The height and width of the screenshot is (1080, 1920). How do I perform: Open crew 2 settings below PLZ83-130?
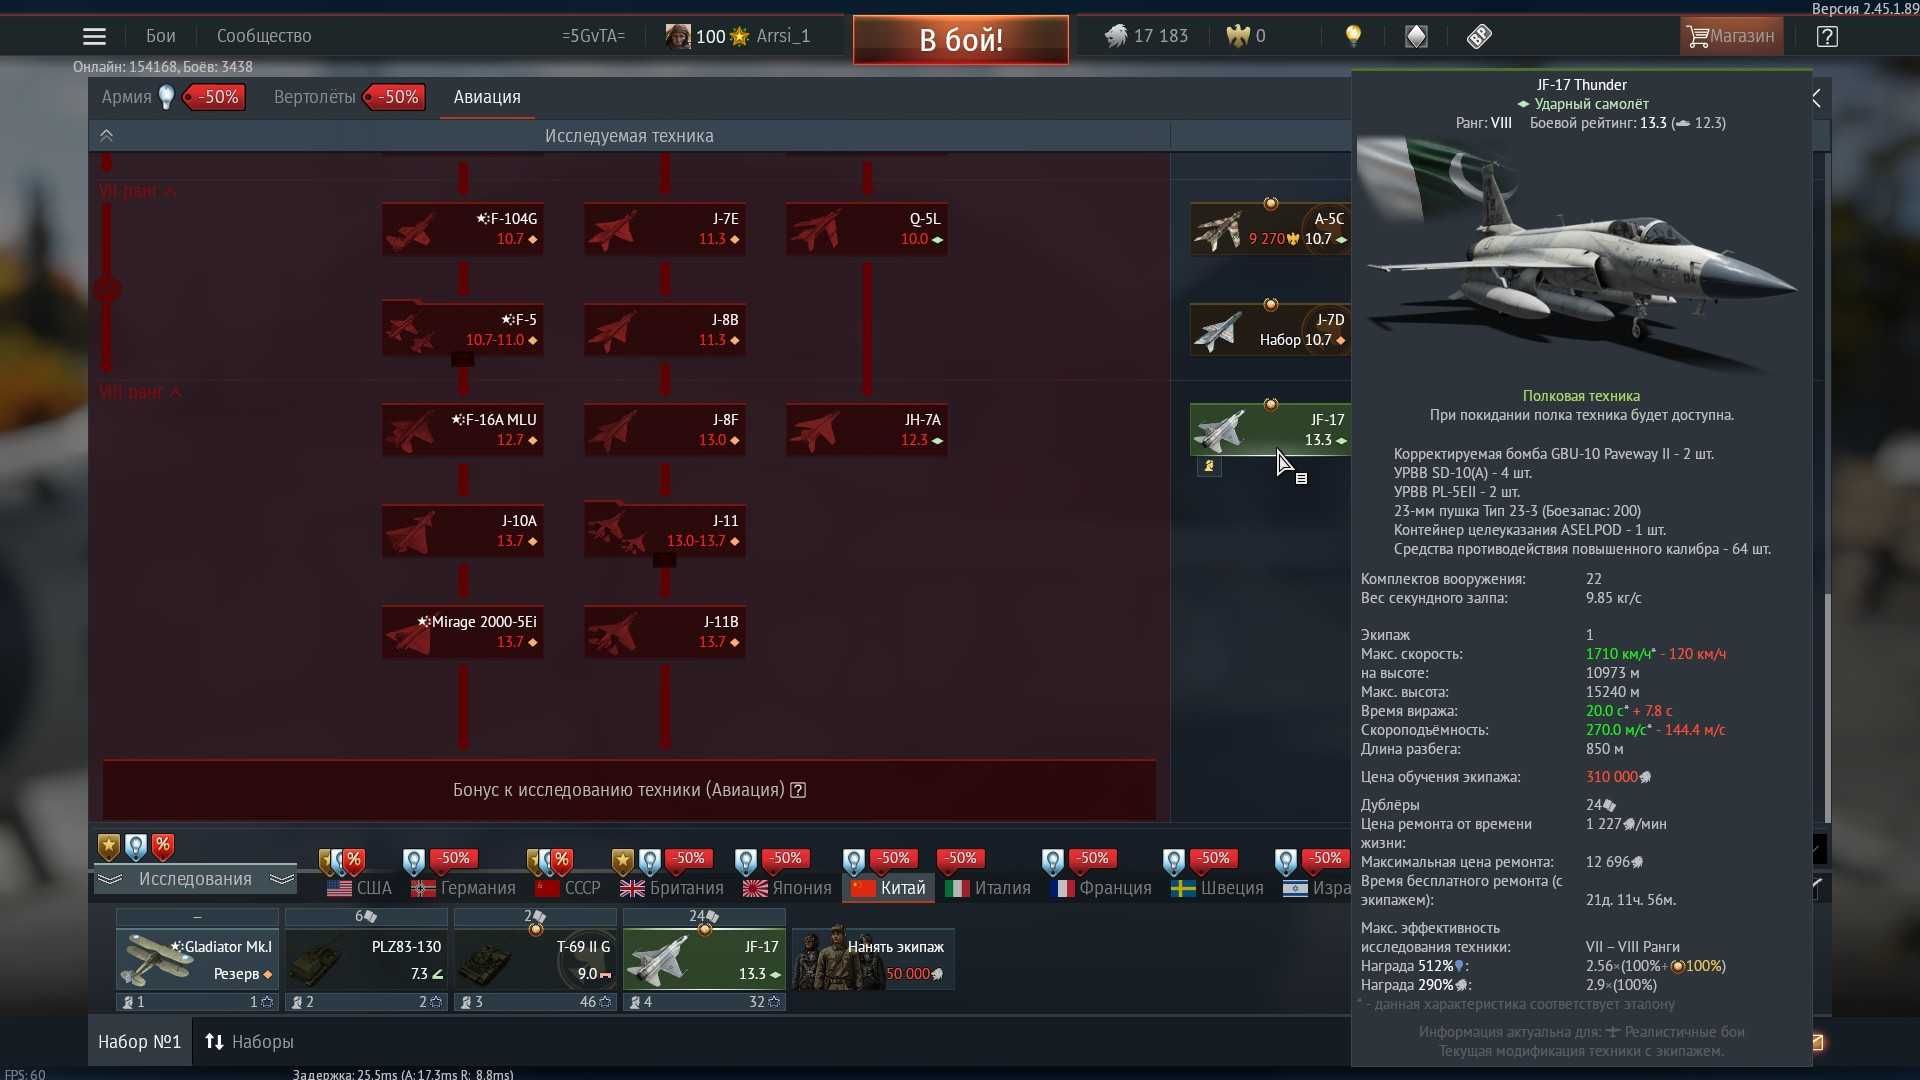click(x=366, y=1002)
